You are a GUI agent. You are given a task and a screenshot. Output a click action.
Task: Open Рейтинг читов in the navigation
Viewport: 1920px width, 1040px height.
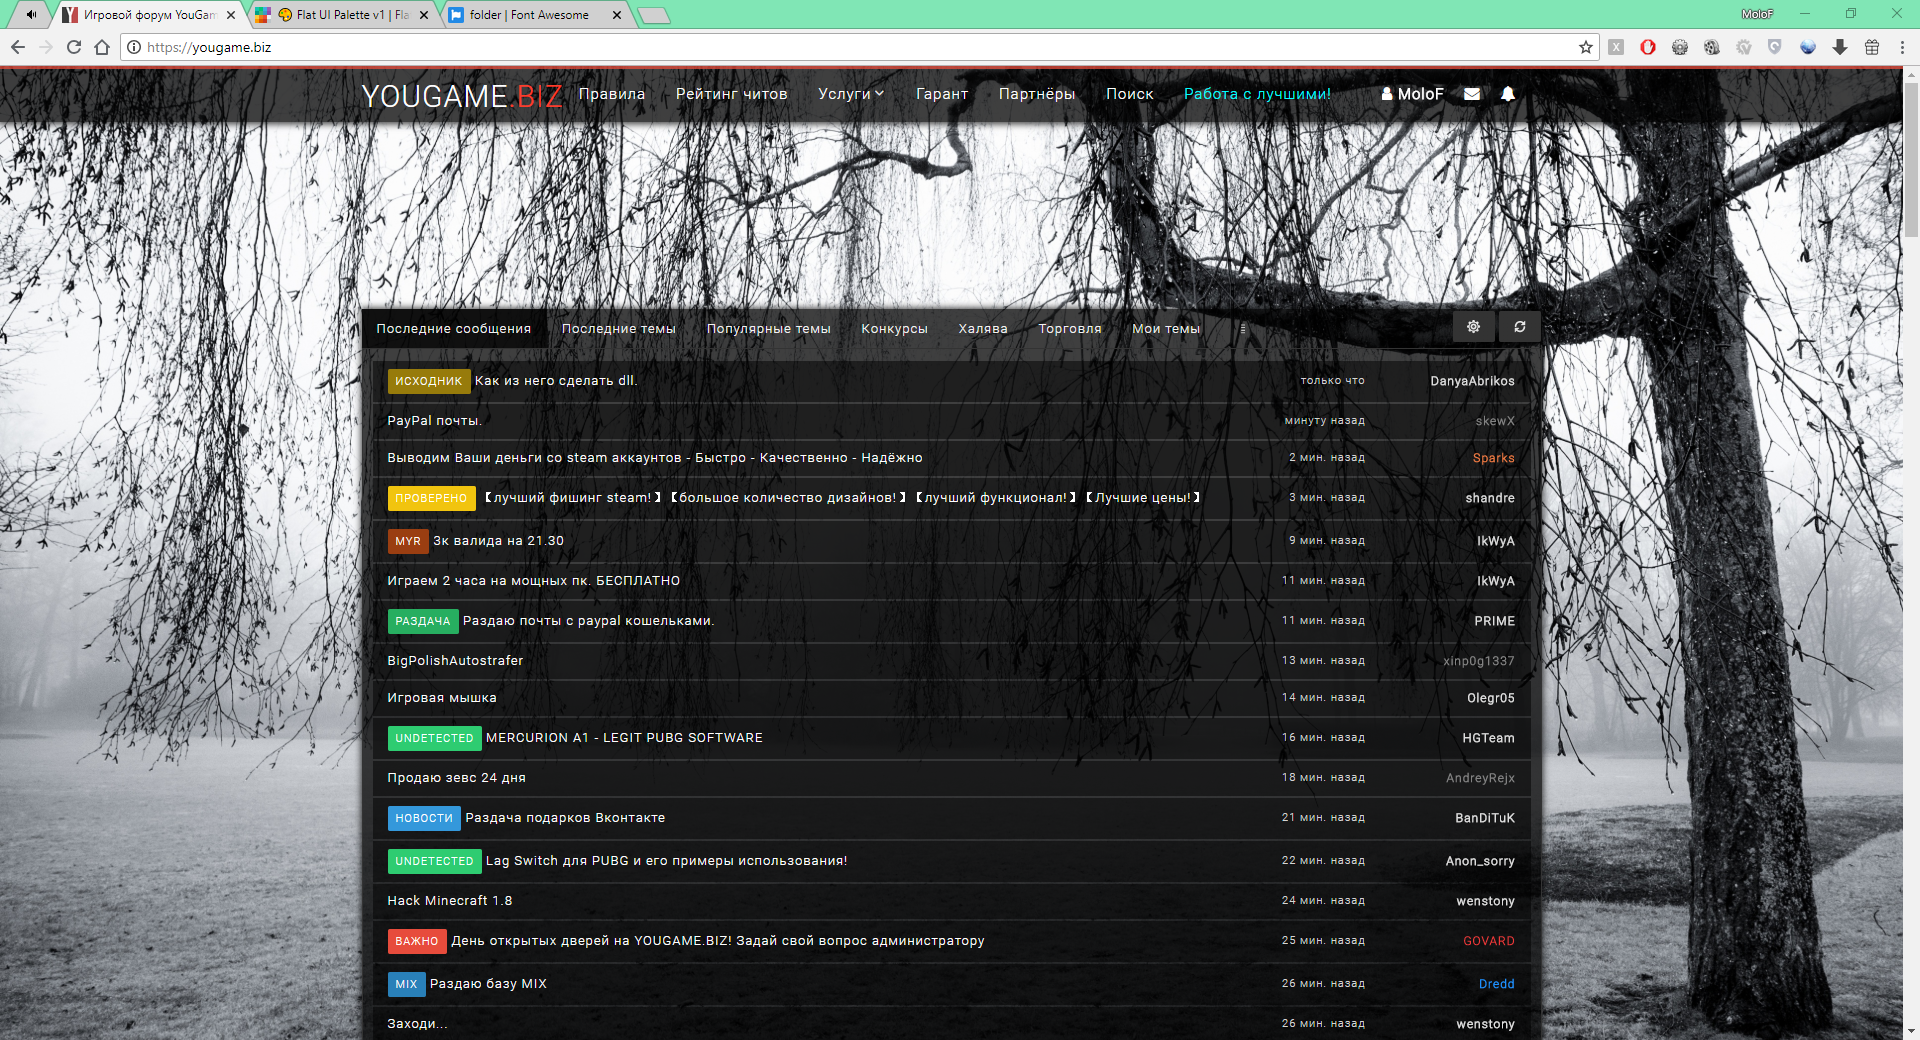pos(732,94)
